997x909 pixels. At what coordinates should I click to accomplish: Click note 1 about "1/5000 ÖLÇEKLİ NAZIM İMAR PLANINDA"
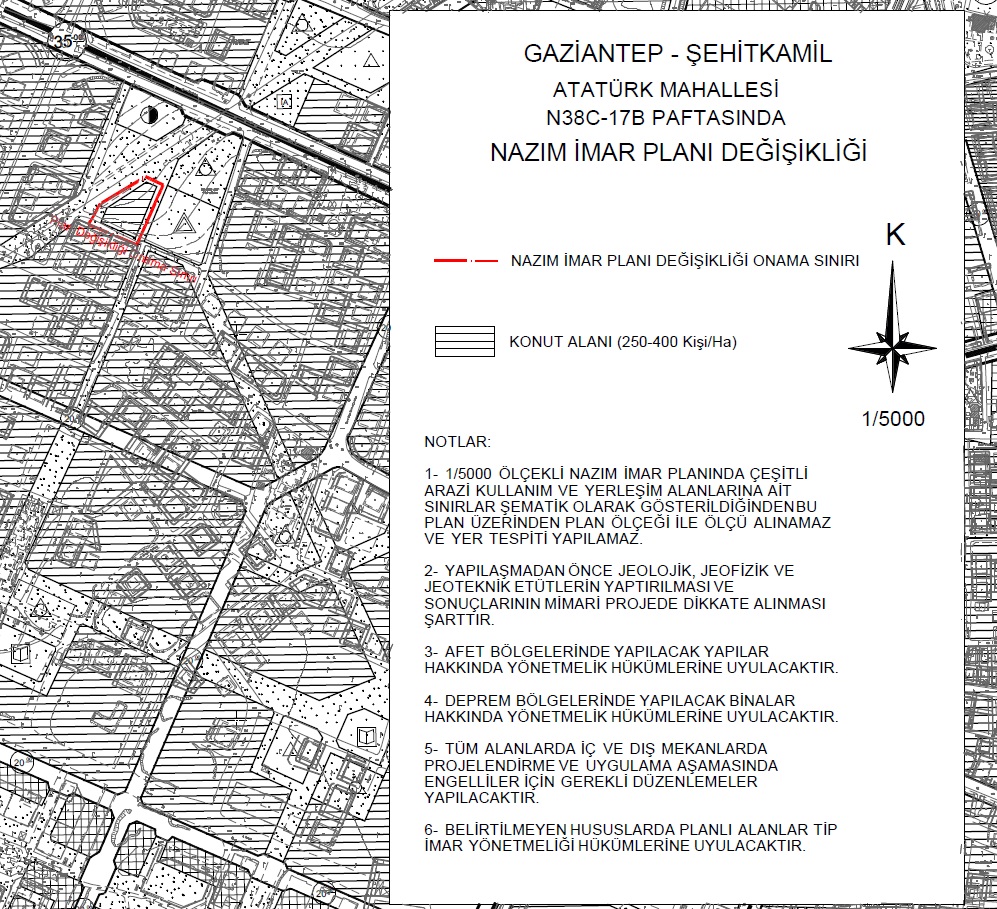point(628,507)
